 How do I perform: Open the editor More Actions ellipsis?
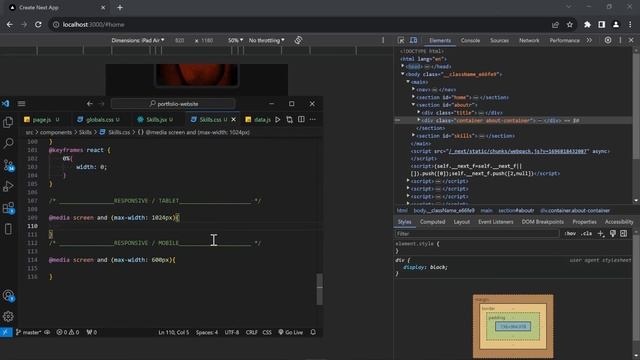point(313,120)
